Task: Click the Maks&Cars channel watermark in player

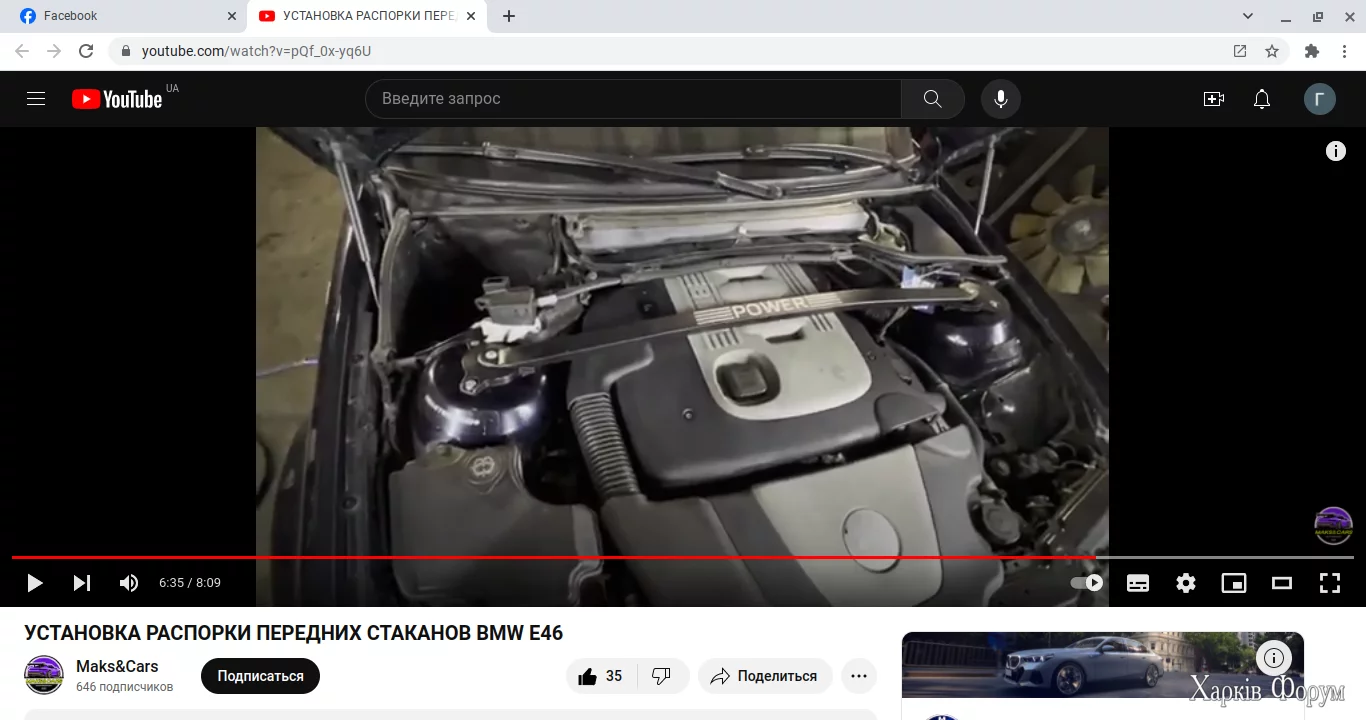Action: [x=1333, y=526]
